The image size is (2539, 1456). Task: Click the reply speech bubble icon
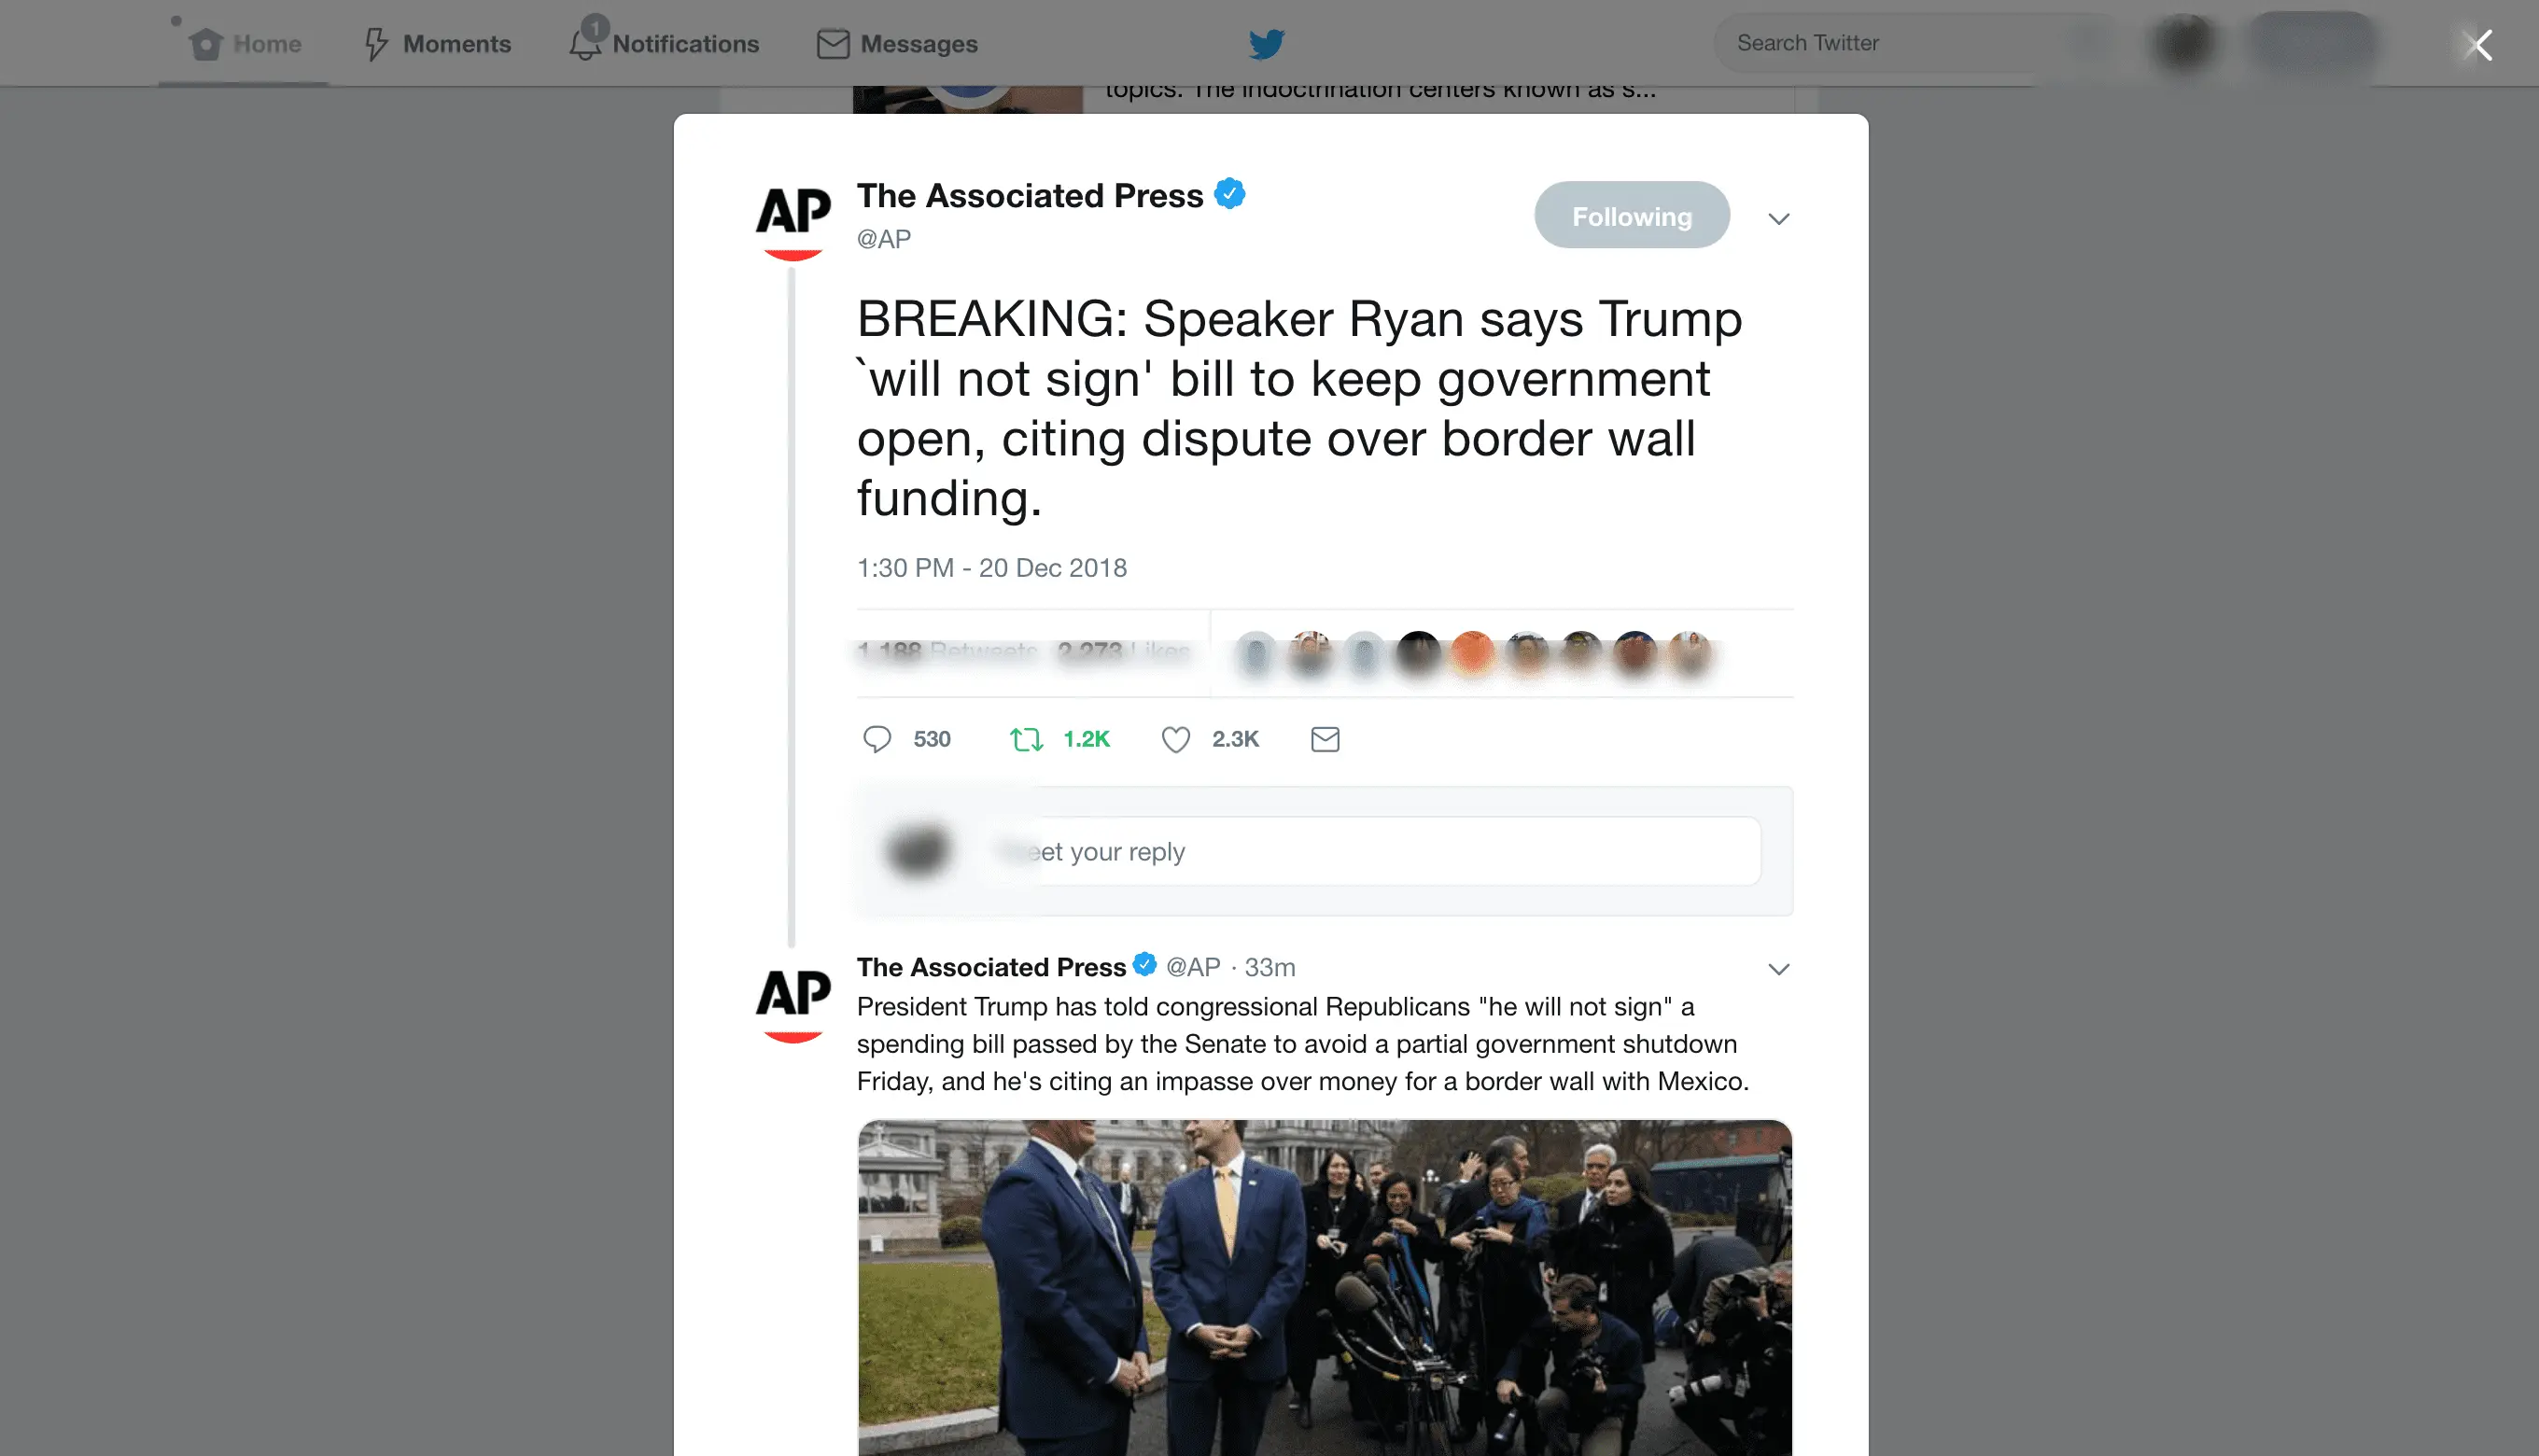coord(877,739)
